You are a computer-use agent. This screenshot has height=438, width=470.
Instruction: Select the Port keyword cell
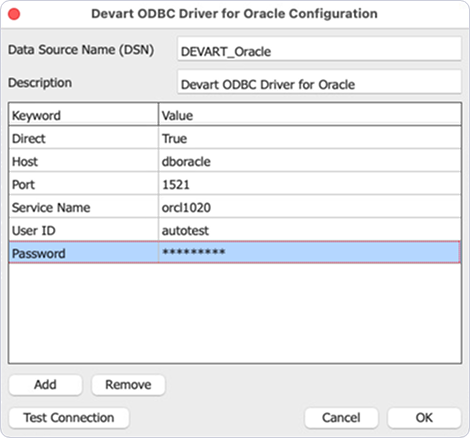83,184
